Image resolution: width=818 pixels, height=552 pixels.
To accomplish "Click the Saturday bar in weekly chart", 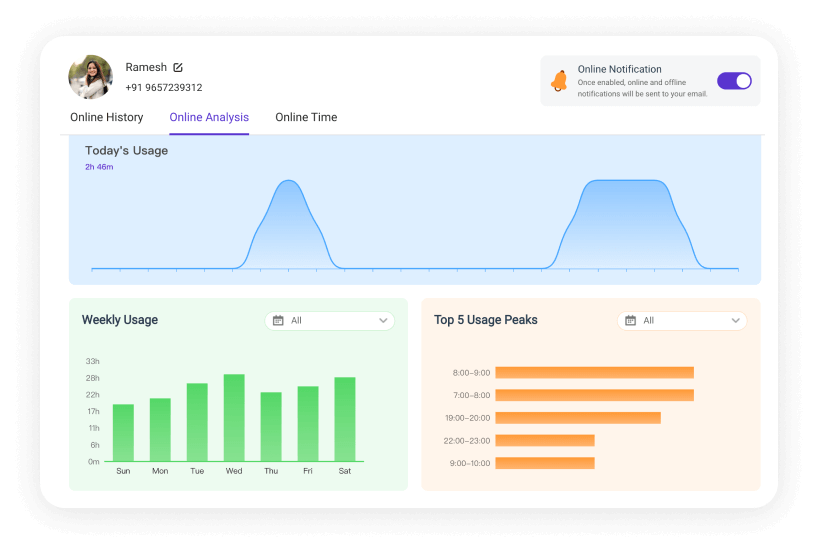I will tap(345, 420).
